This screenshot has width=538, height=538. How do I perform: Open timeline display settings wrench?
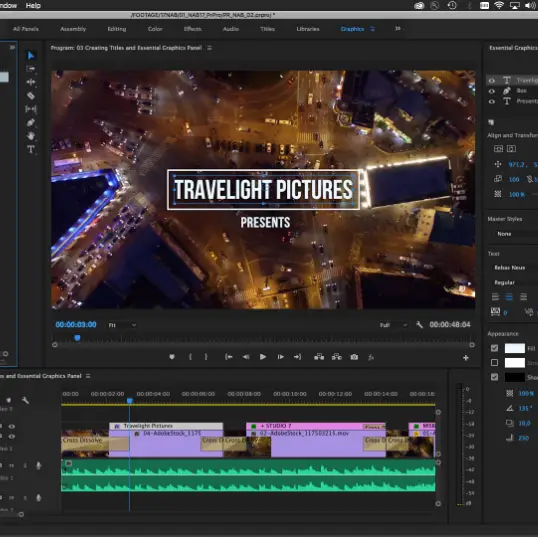pos(25,400)
